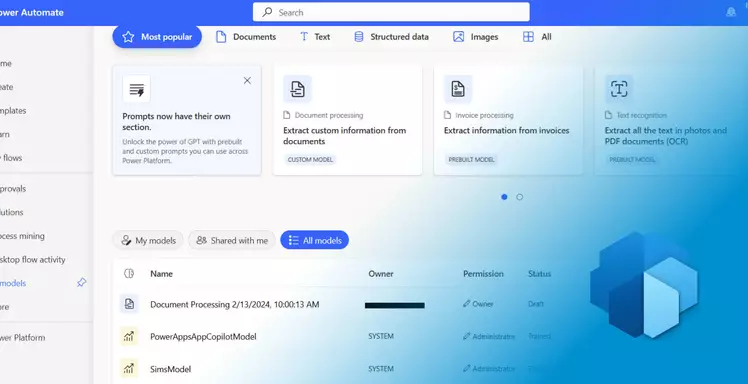
Task: Open notifications bell icon
Action: (730, 12)
